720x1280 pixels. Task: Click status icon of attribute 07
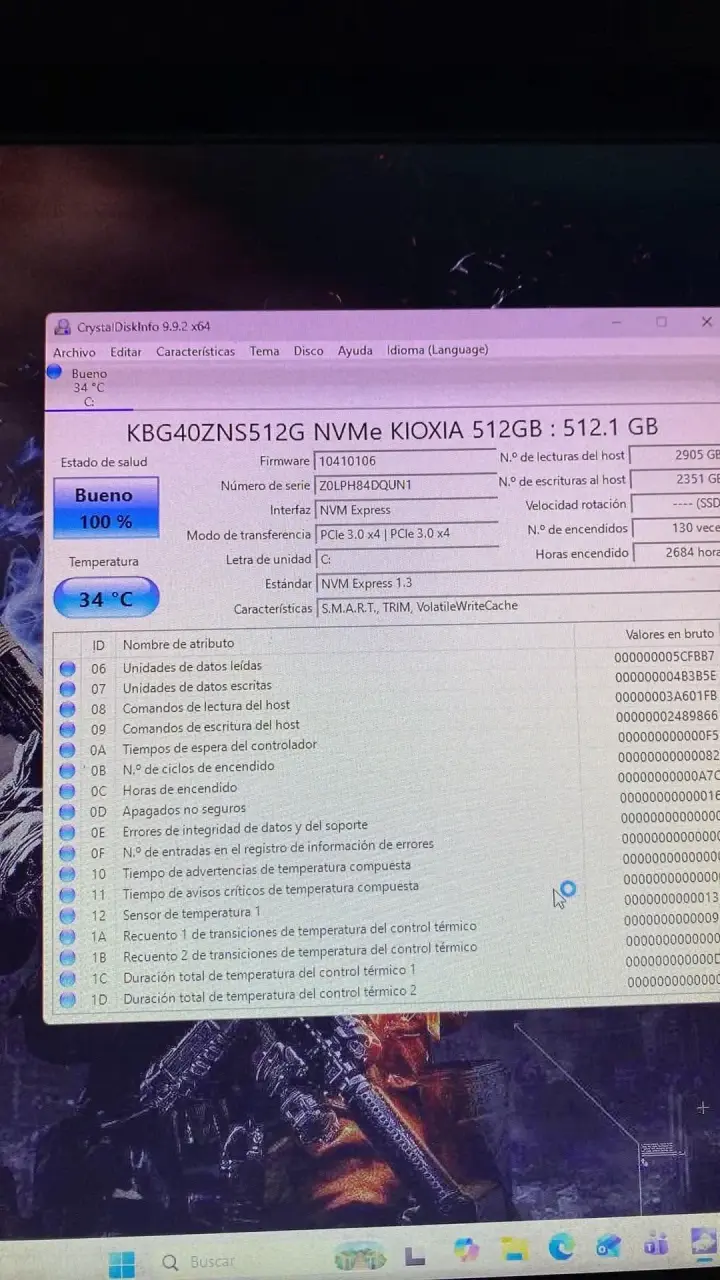point(67,689)
